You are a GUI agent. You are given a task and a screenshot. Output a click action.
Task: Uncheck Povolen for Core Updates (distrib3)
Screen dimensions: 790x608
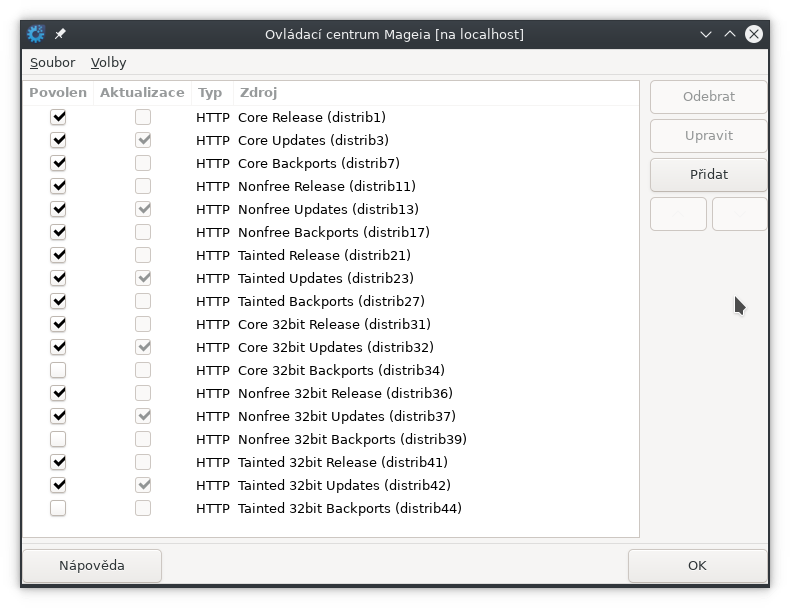58,140
